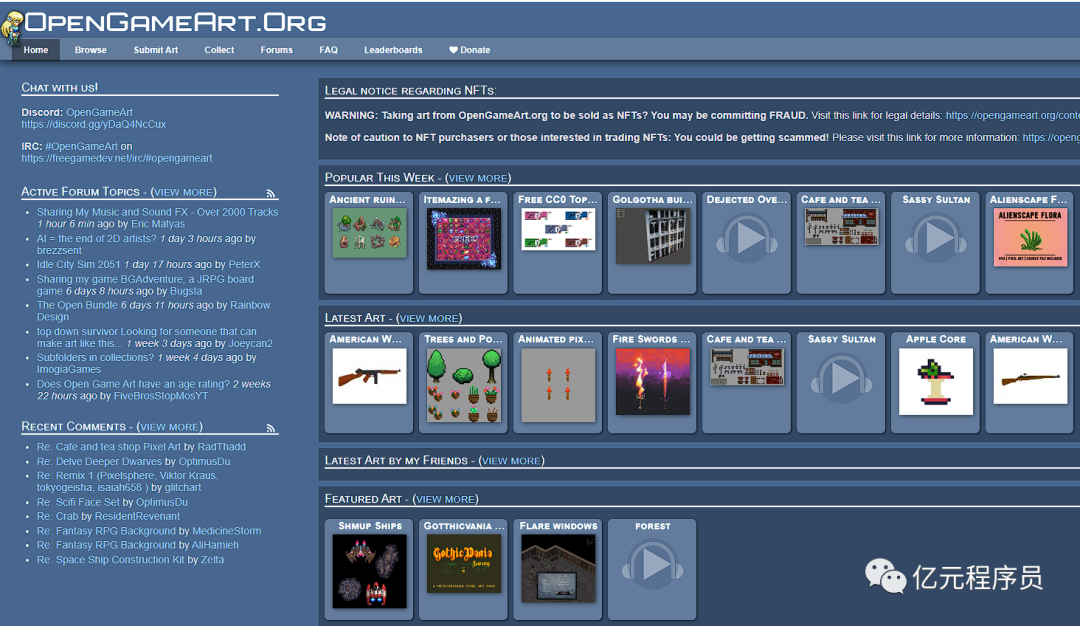Open the OpenGameArt Discord link
1080x626 pixels.
pos(99,112)
